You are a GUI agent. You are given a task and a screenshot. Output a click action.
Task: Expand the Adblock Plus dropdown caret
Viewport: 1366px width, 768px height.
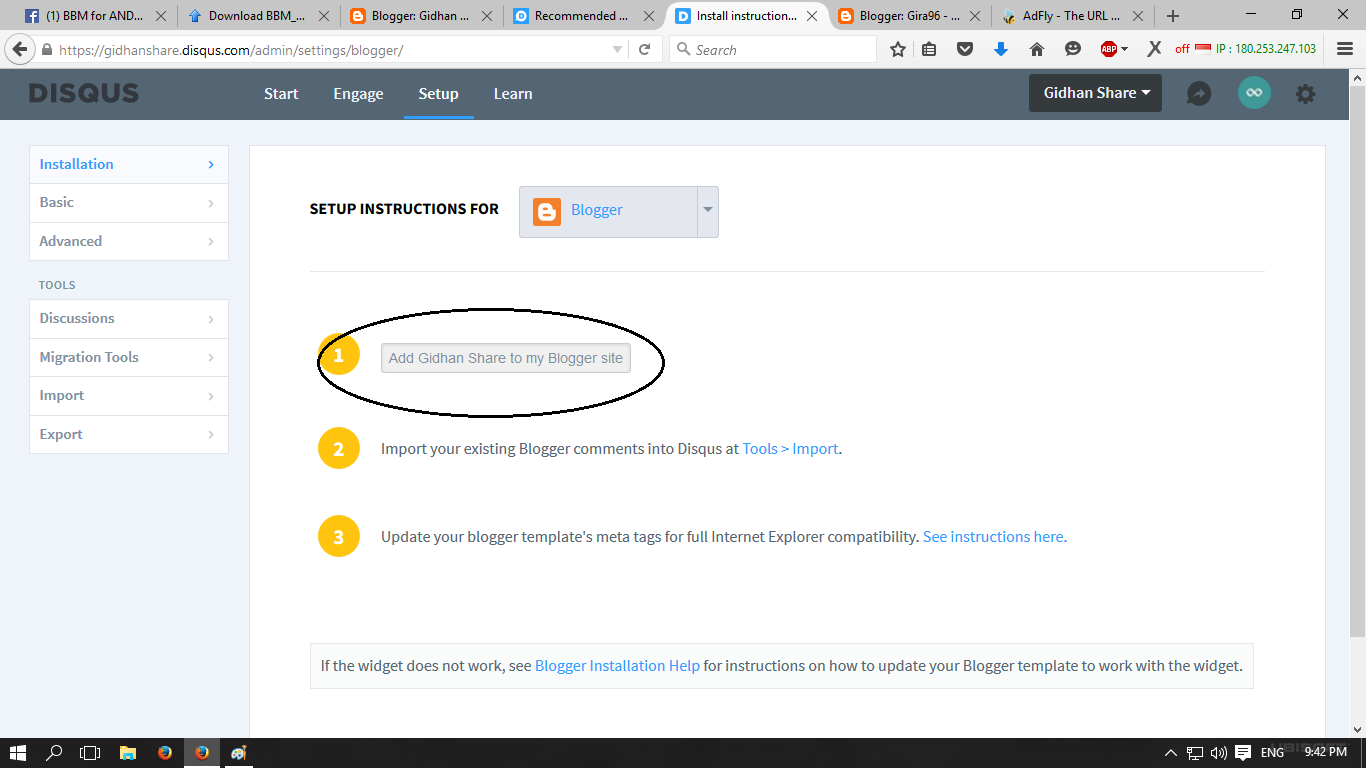point(1124,48)
